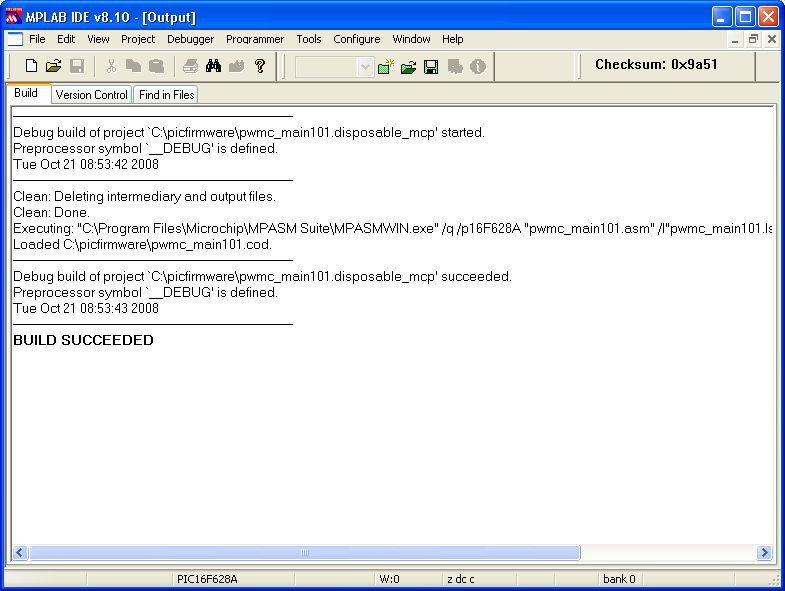785x591 pixels.
Task: Open the Debugger menu
Action: coord(190,39)
